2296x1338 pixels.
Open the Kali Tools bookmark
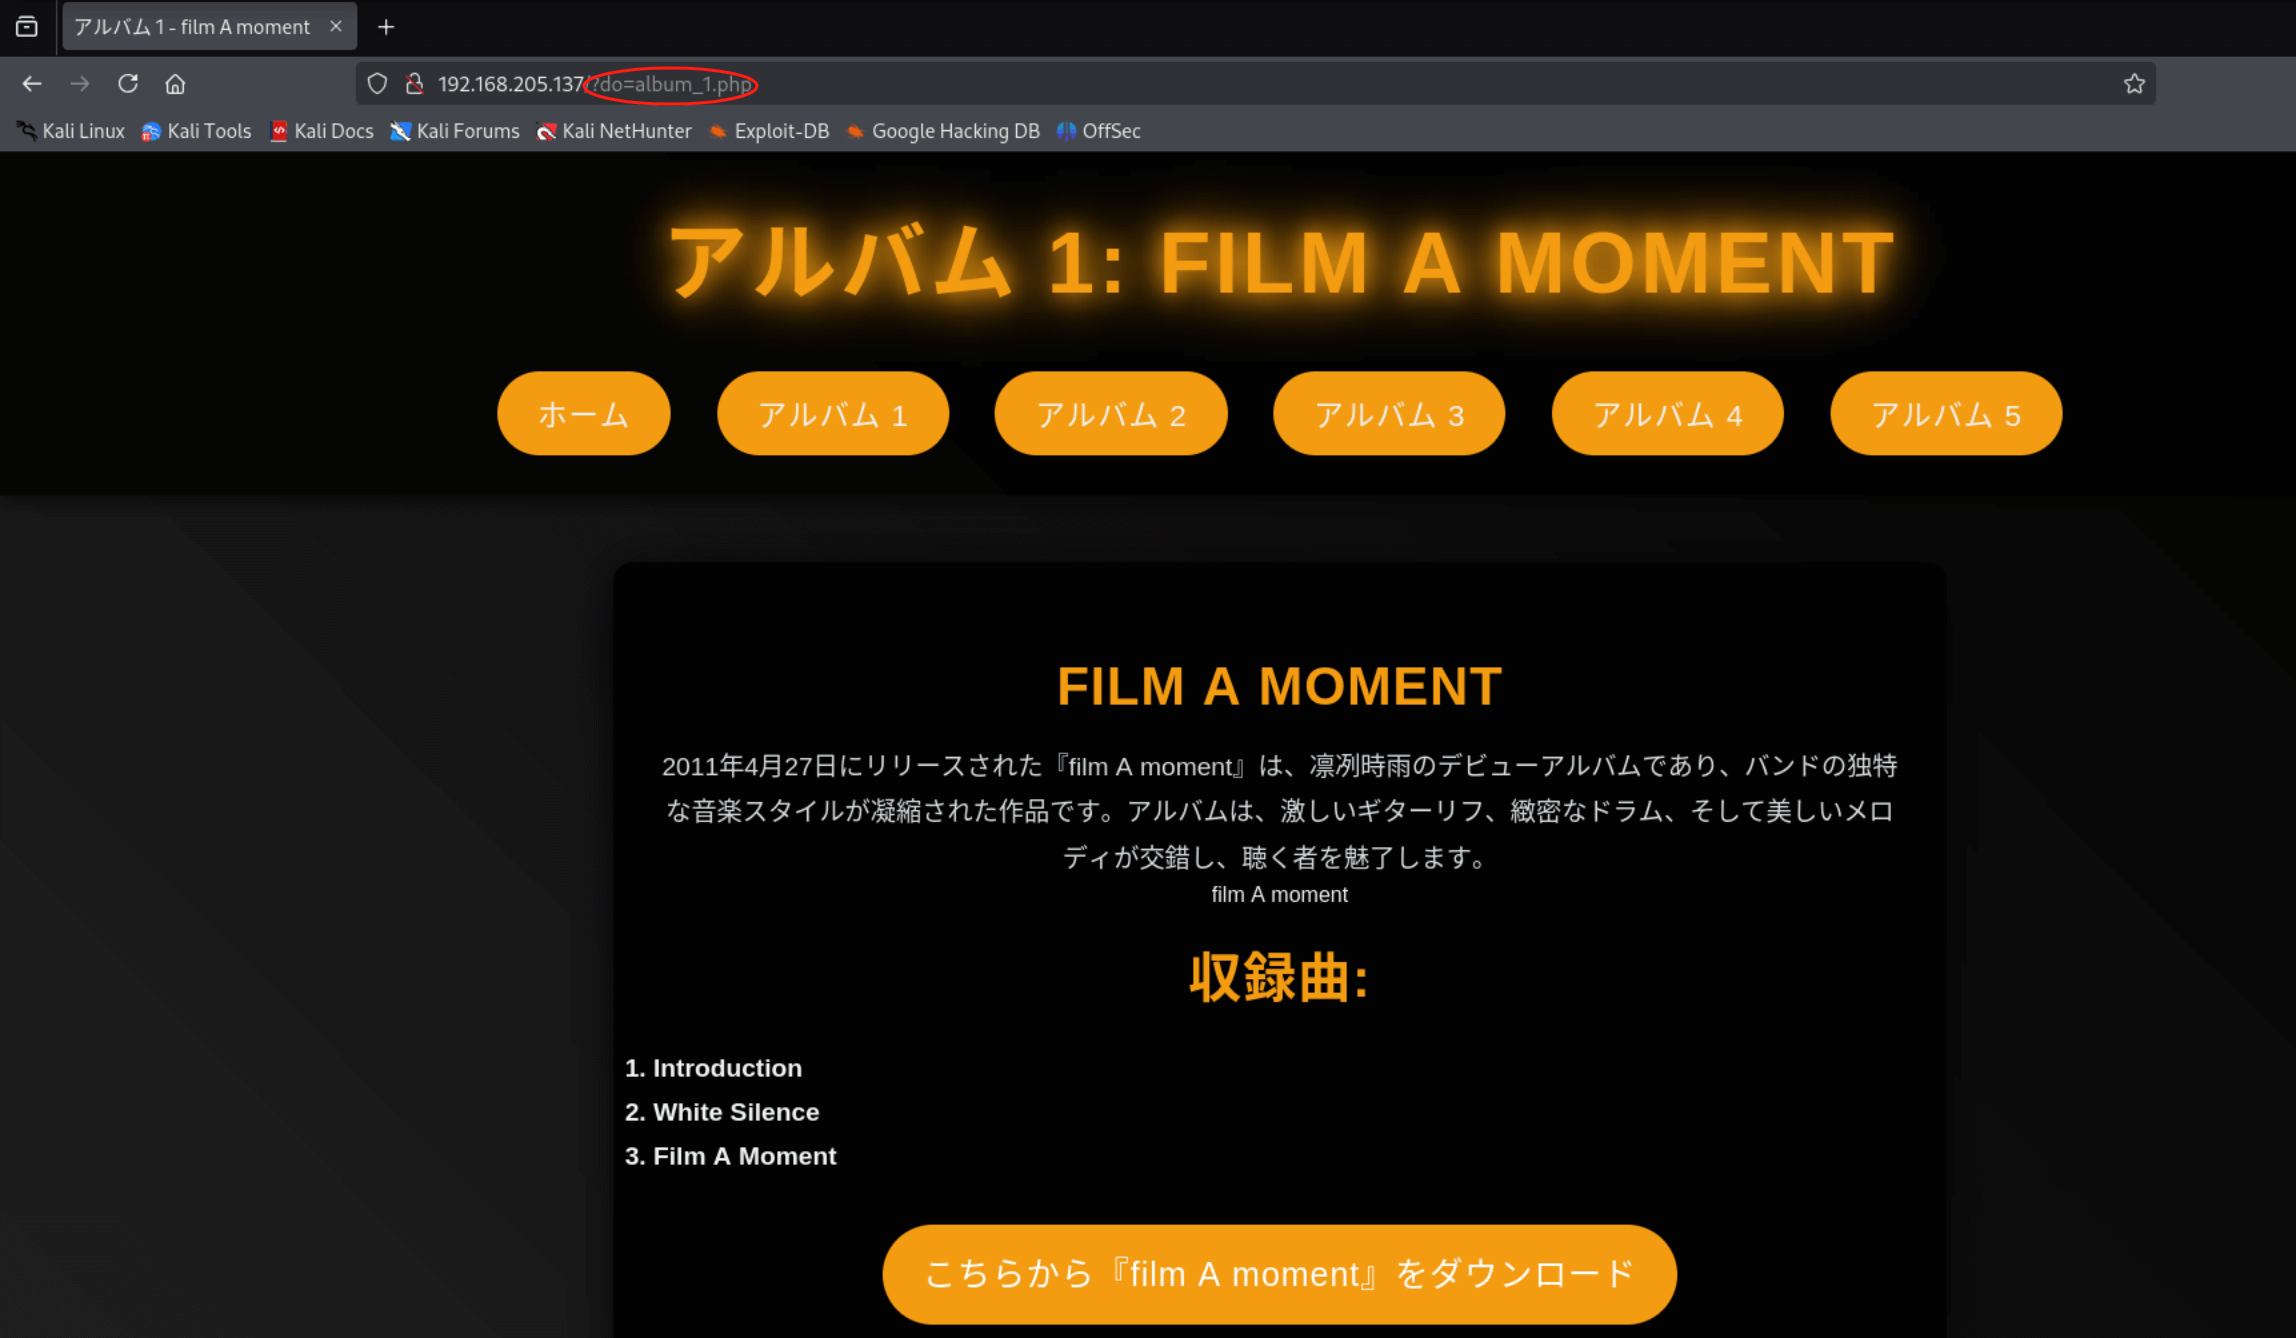(197, 131)
